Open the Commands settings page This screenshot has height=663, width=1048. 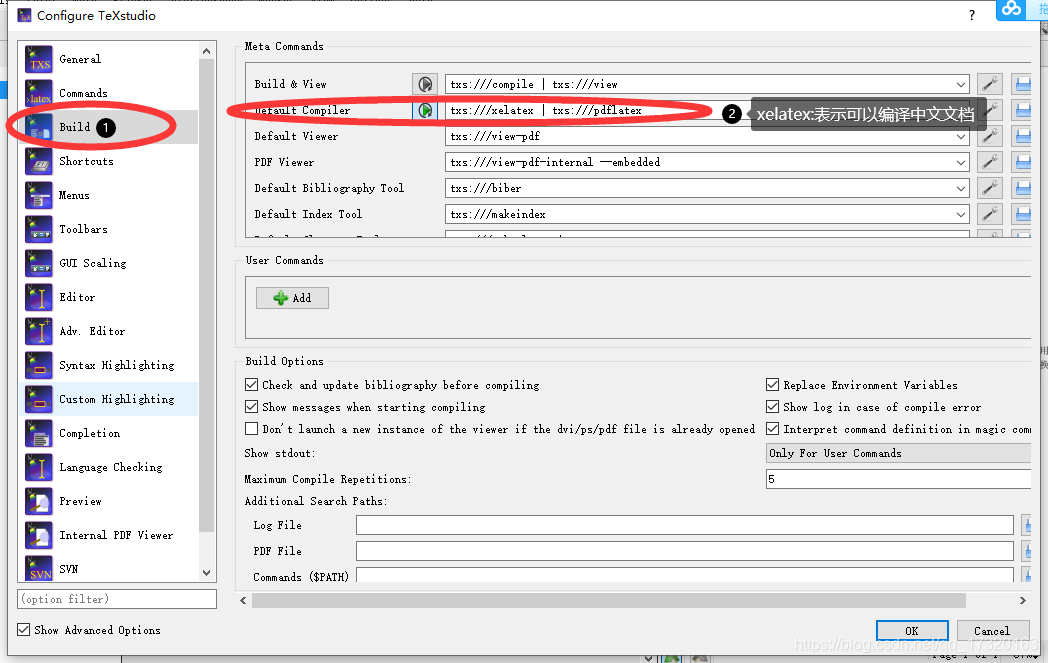tap(110, 93)
